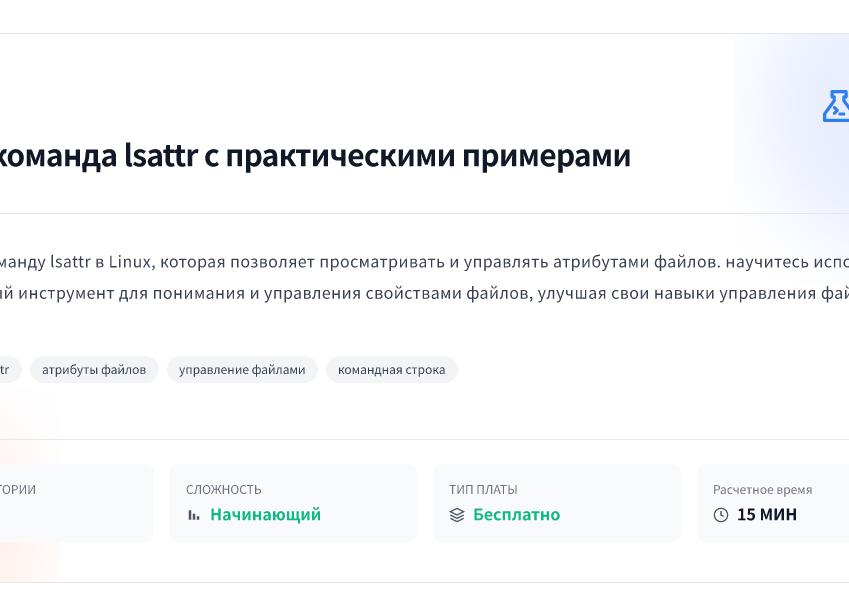Open the tag управление файлами
849x616 pixels.
[241, 369]
